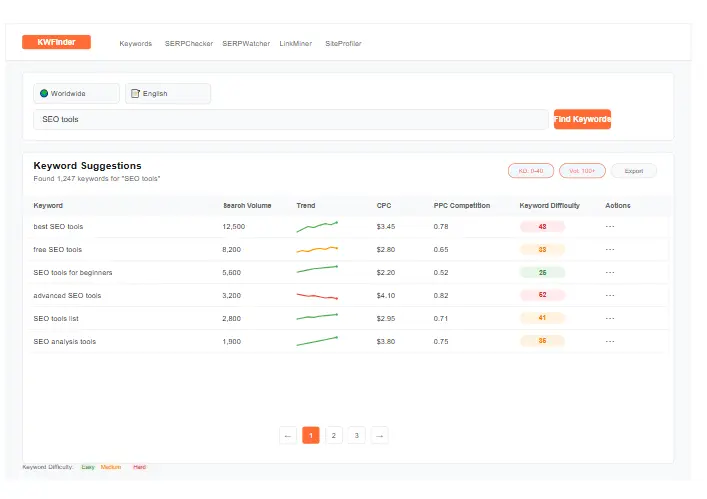Sort by Search Volume column header
Viewport: 707px width, 499px height.
coord(248,206)
